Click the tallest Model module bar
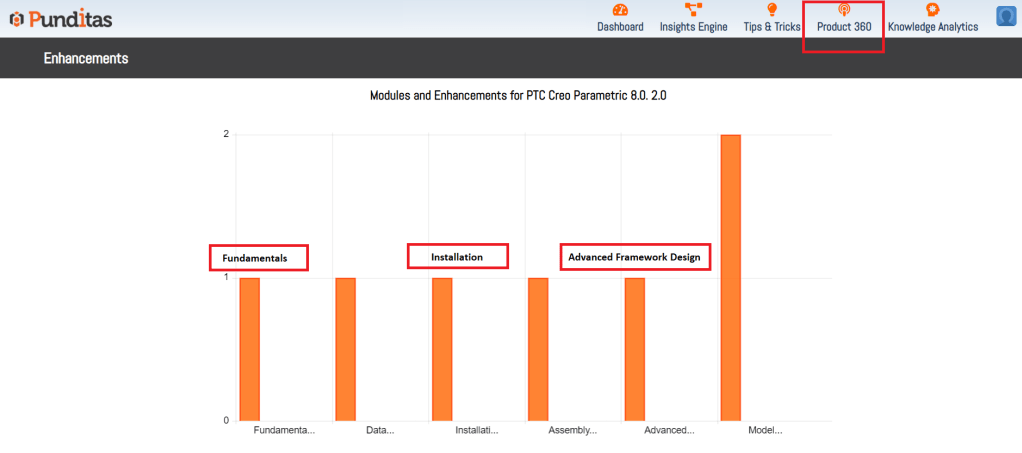 pos(731,278)
